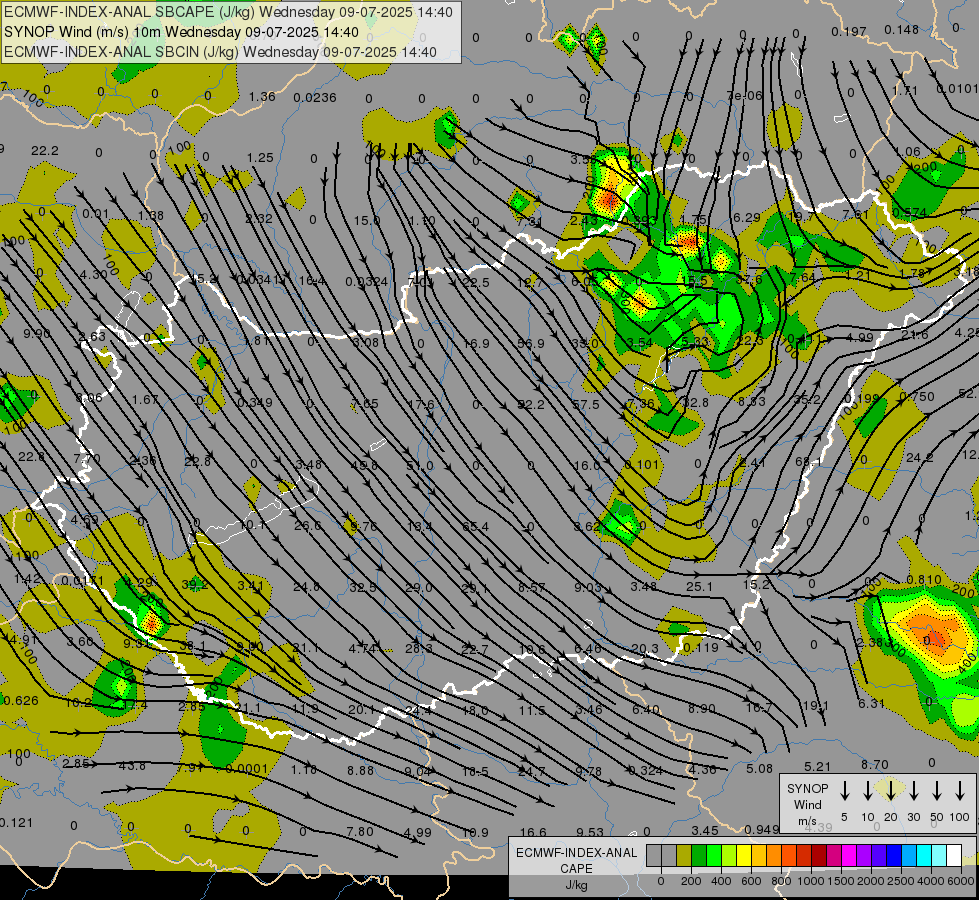Click the map value '0.119'

tap(701, 648)
